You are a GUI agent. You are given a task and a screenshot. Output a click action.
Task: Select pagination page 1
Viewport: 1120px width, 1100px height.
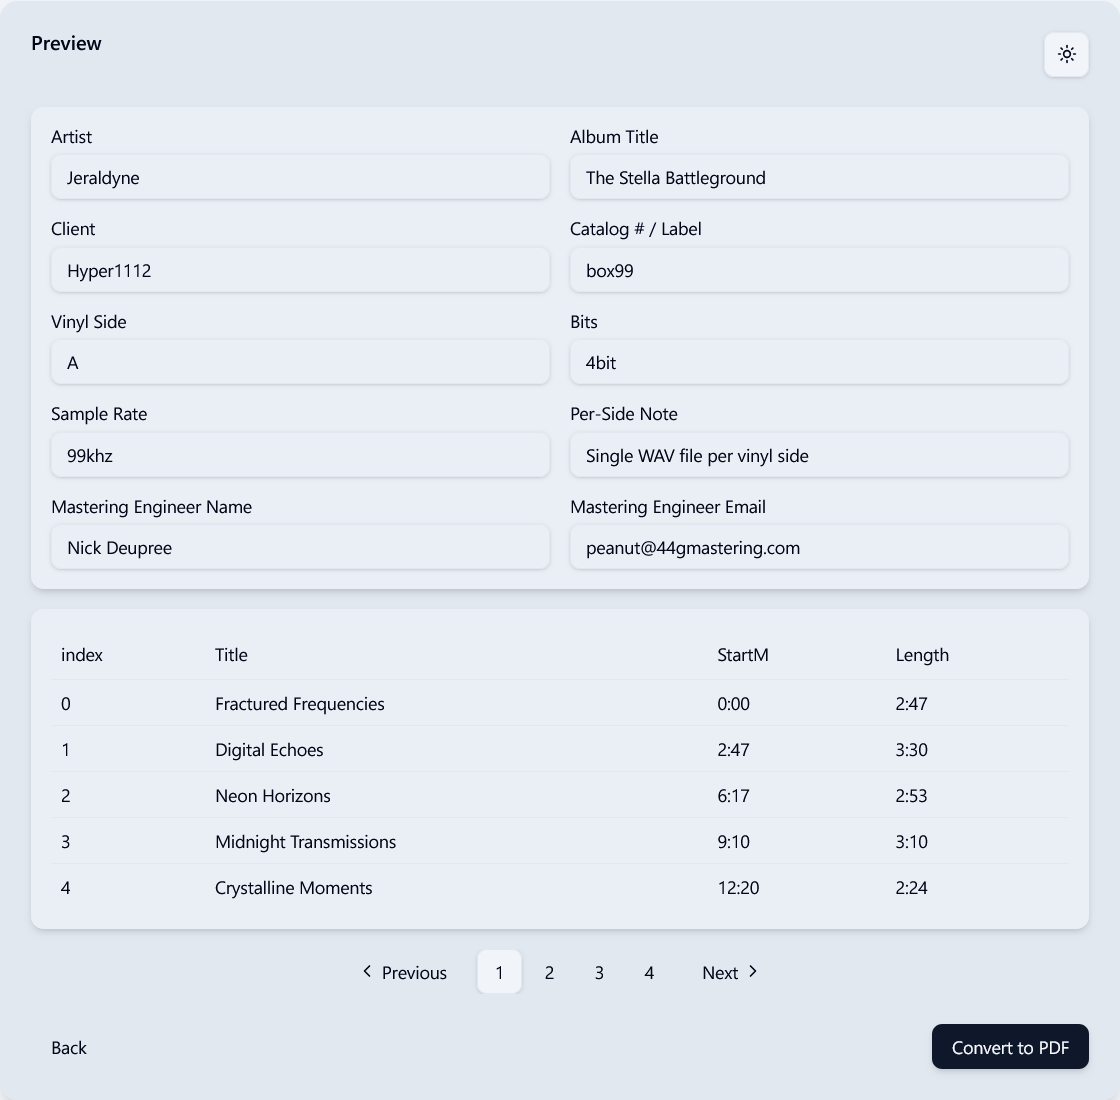tap(499, 973)
